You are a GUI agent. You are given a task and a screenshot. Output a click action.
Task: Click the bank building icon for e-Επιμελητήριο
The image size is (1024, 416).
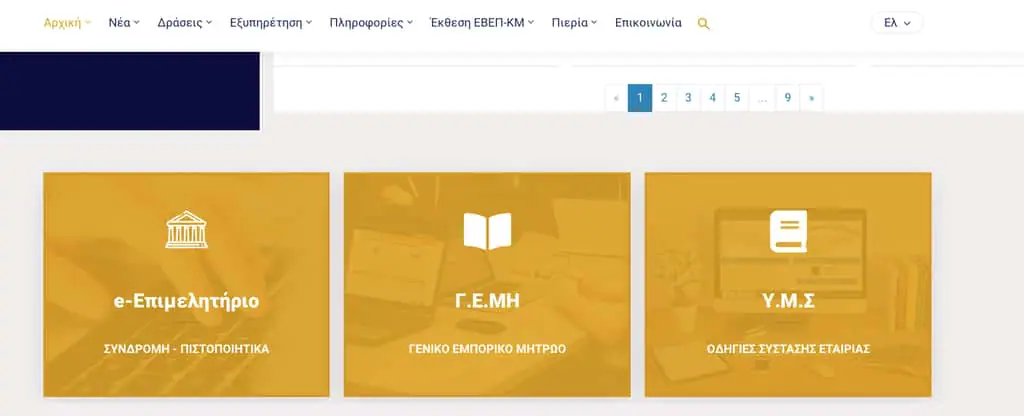point(186,230)
